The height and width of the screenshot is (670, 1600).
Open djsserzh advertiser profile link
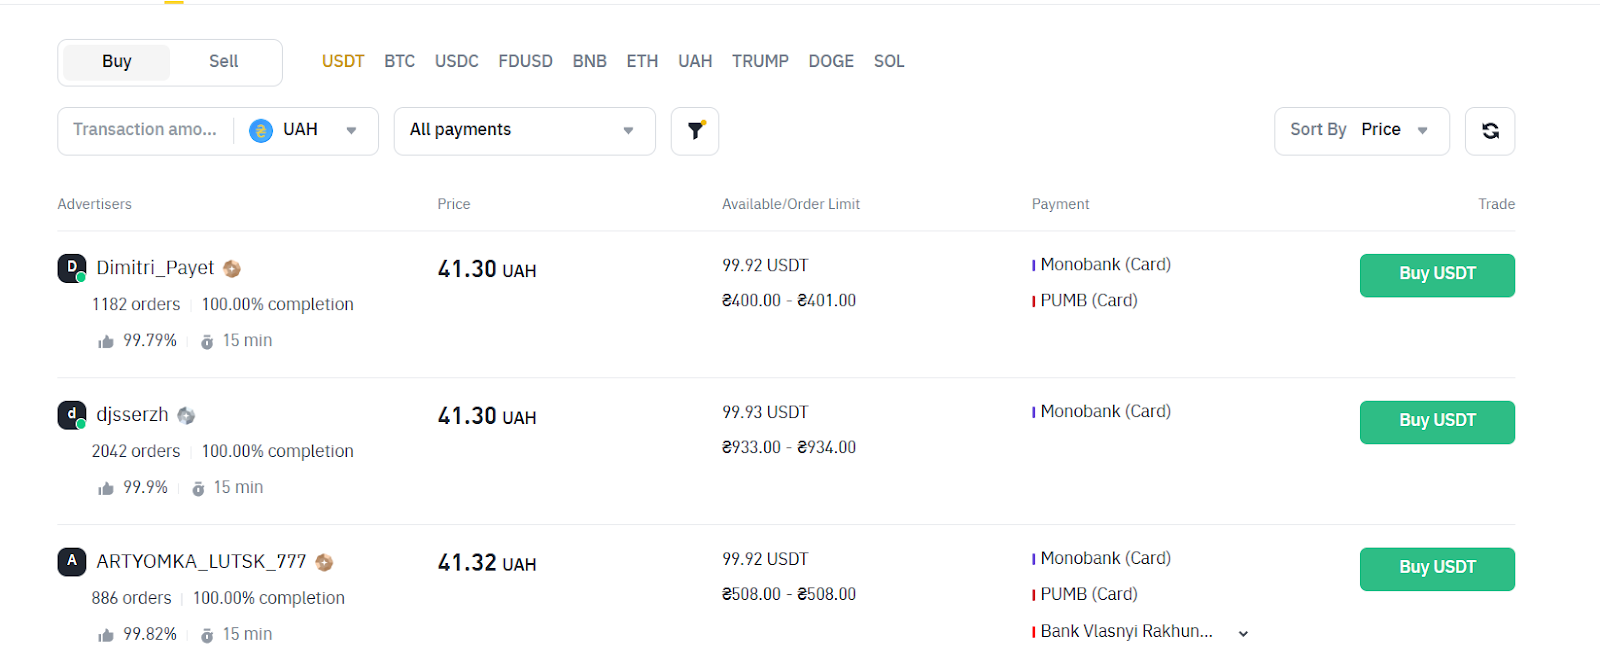[132, 415]
